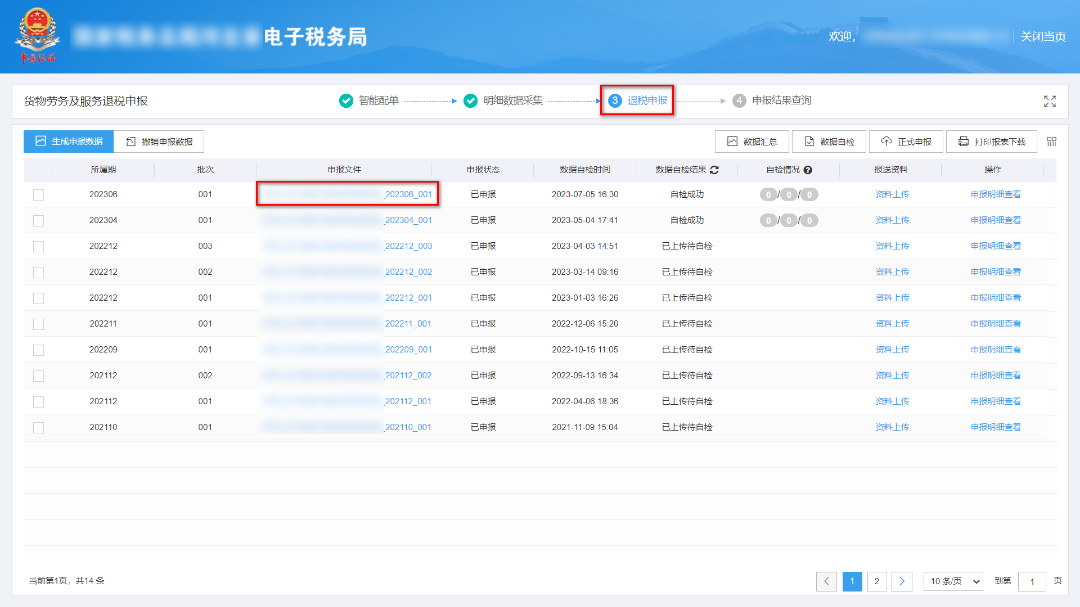Click 资料上传 in the 202110 row
This screenshot has width=1080, height=607.
892,427
